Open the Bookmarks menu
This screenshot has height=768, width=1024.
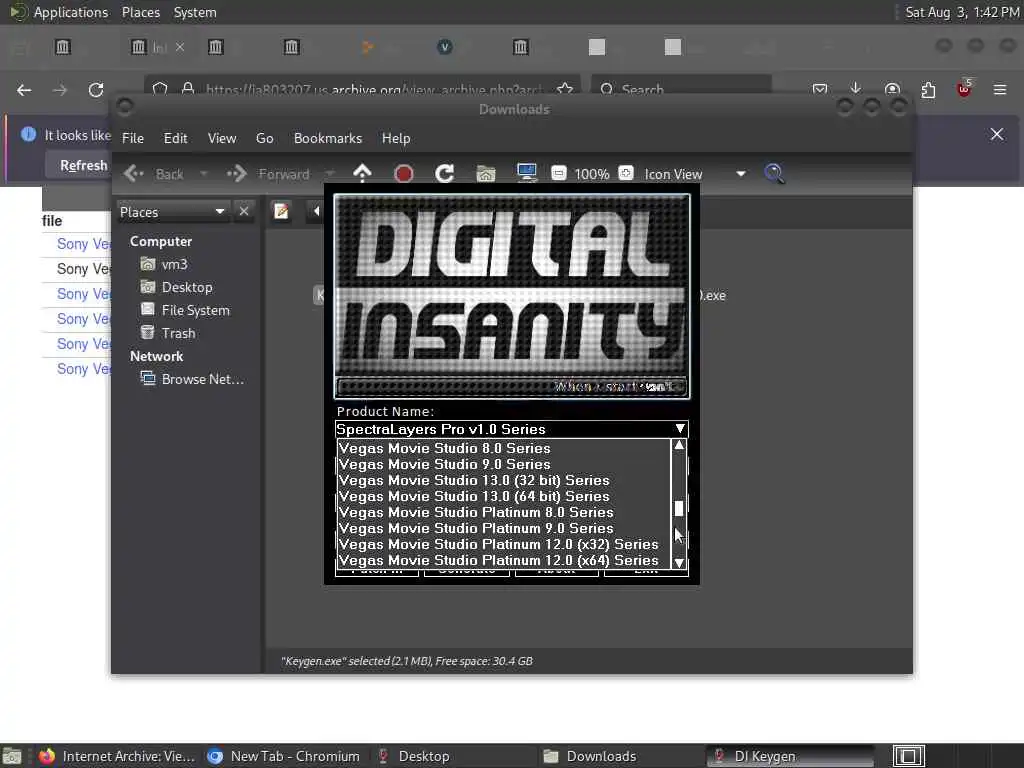click(x=328, y=138)
